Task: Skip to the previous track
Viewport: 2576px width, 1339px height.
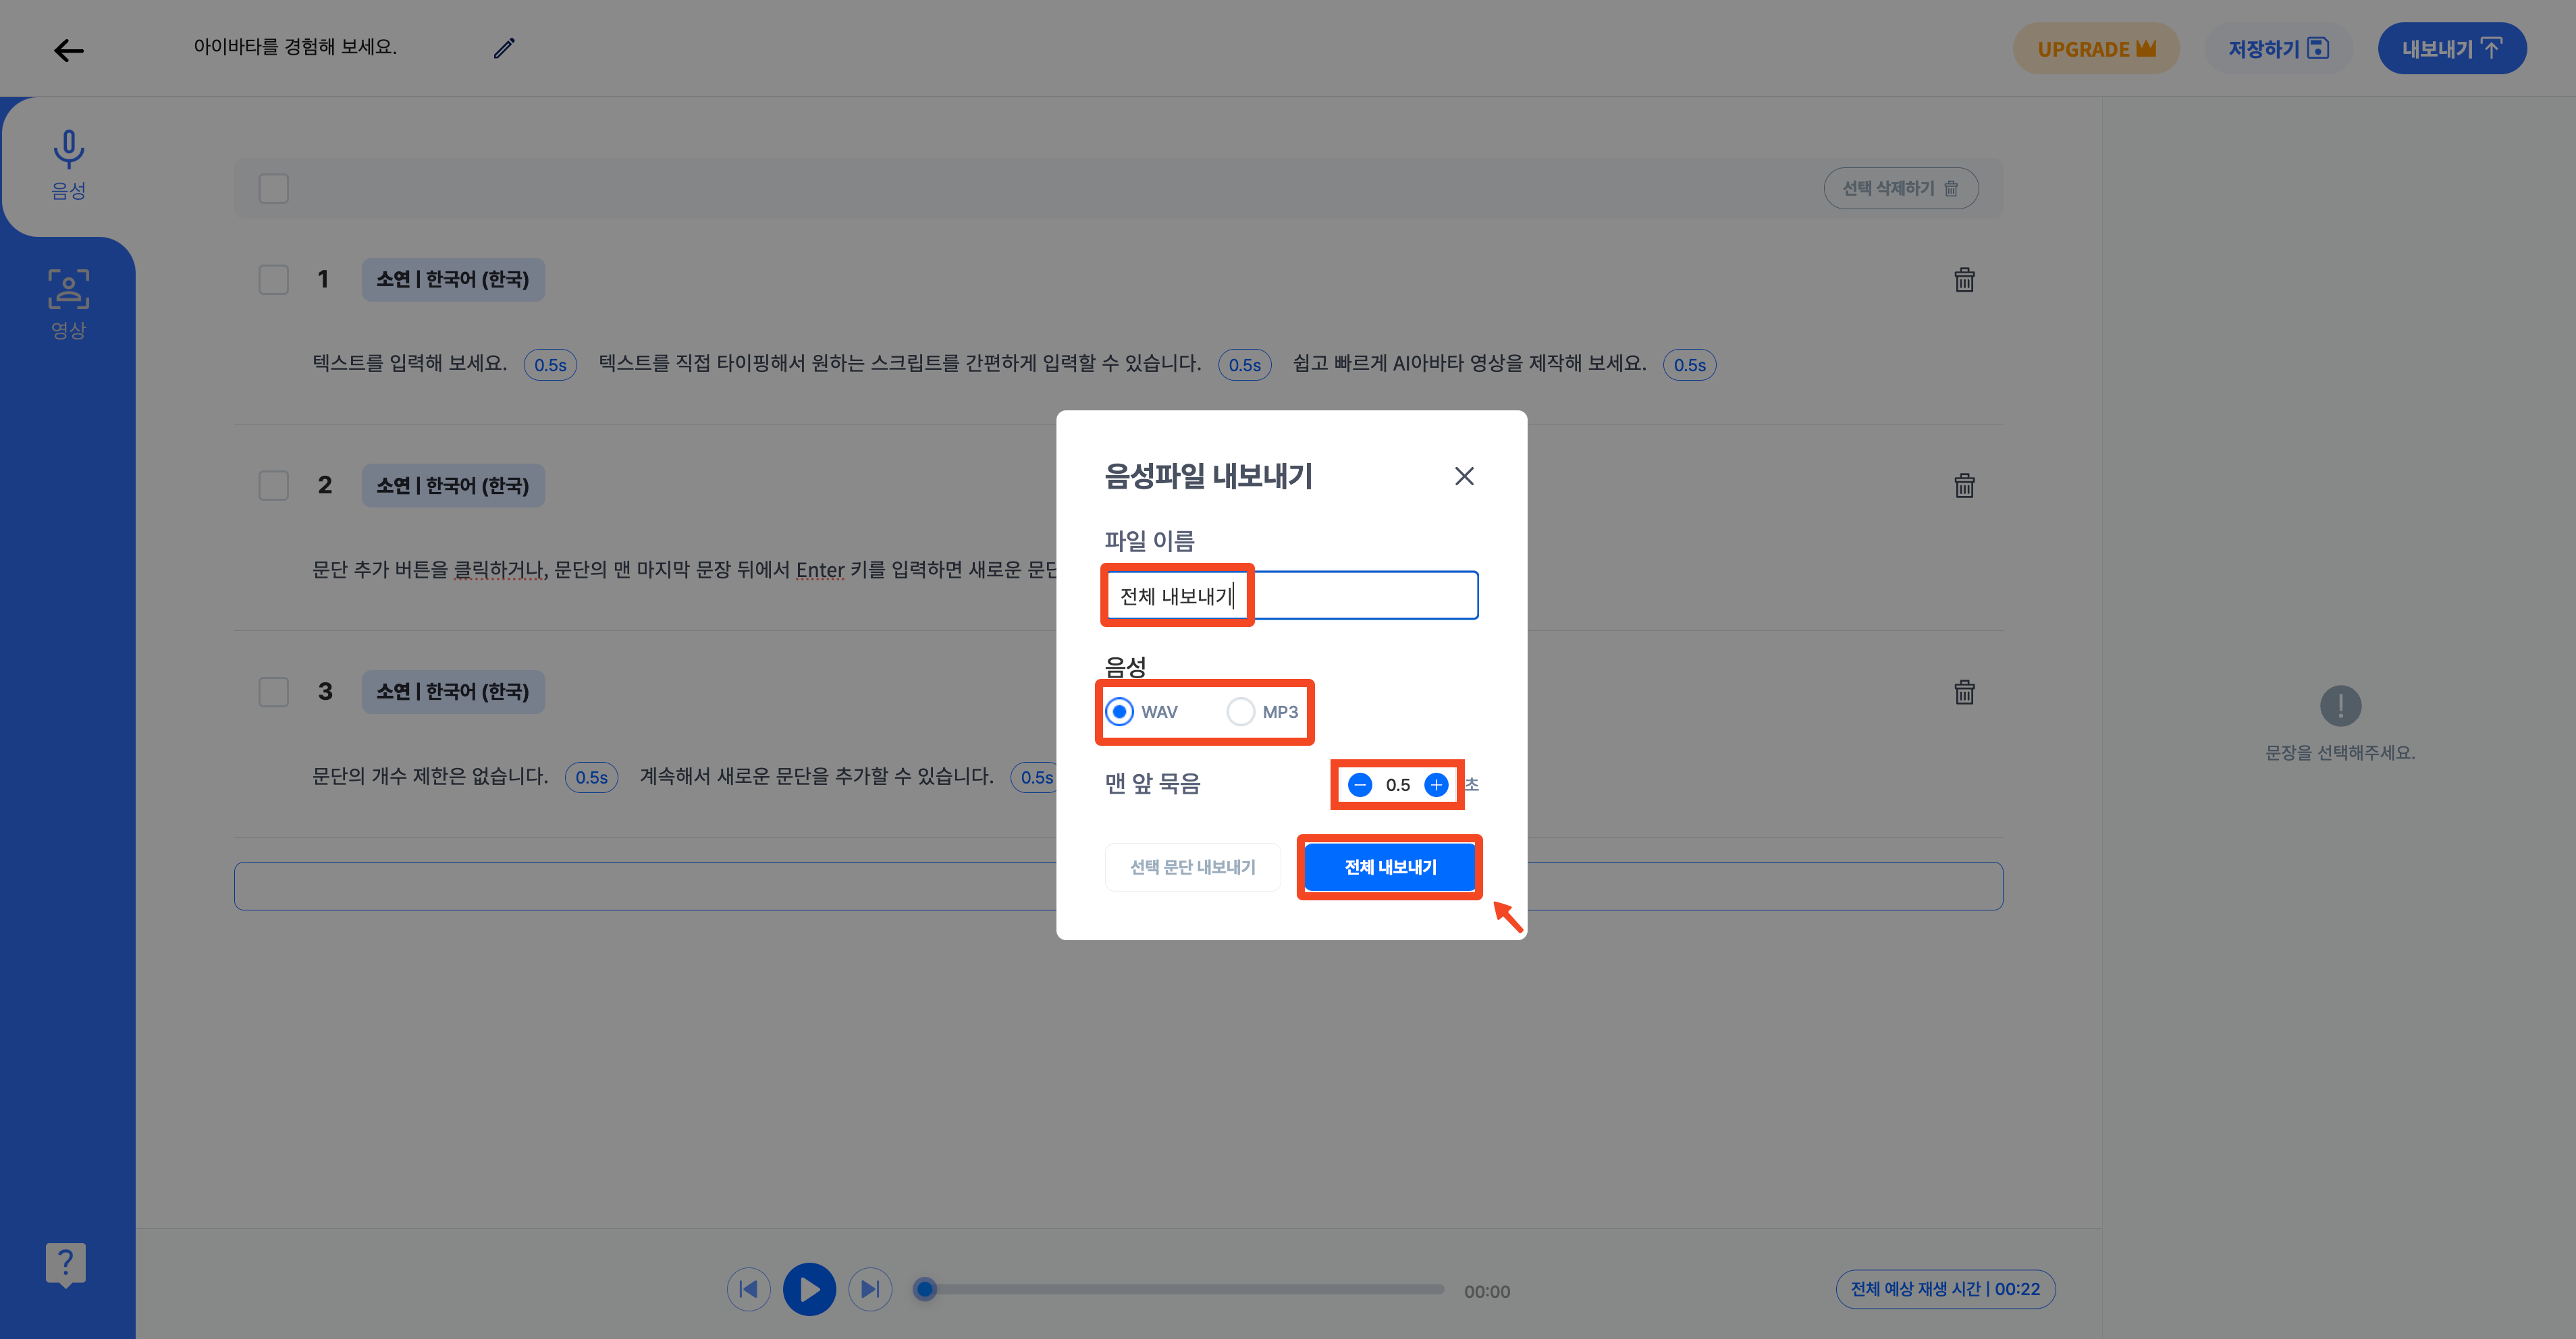Action: [748, 1289]
